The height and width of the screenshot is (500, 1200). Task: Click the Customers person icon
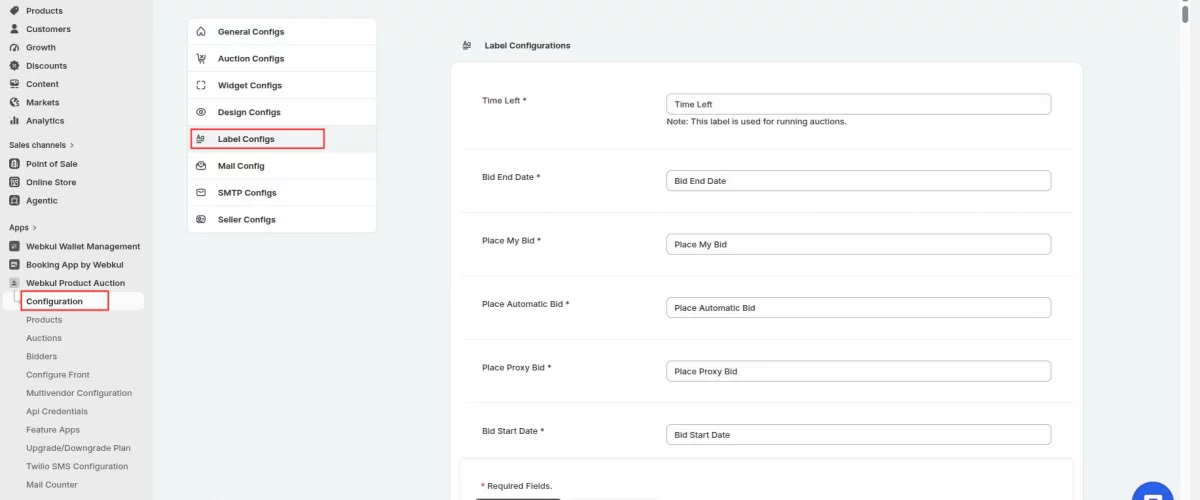14,29
